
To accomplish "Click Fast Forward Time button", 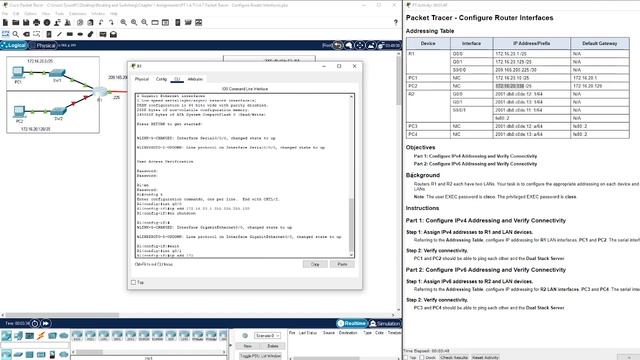I will (x=46, y=323).
